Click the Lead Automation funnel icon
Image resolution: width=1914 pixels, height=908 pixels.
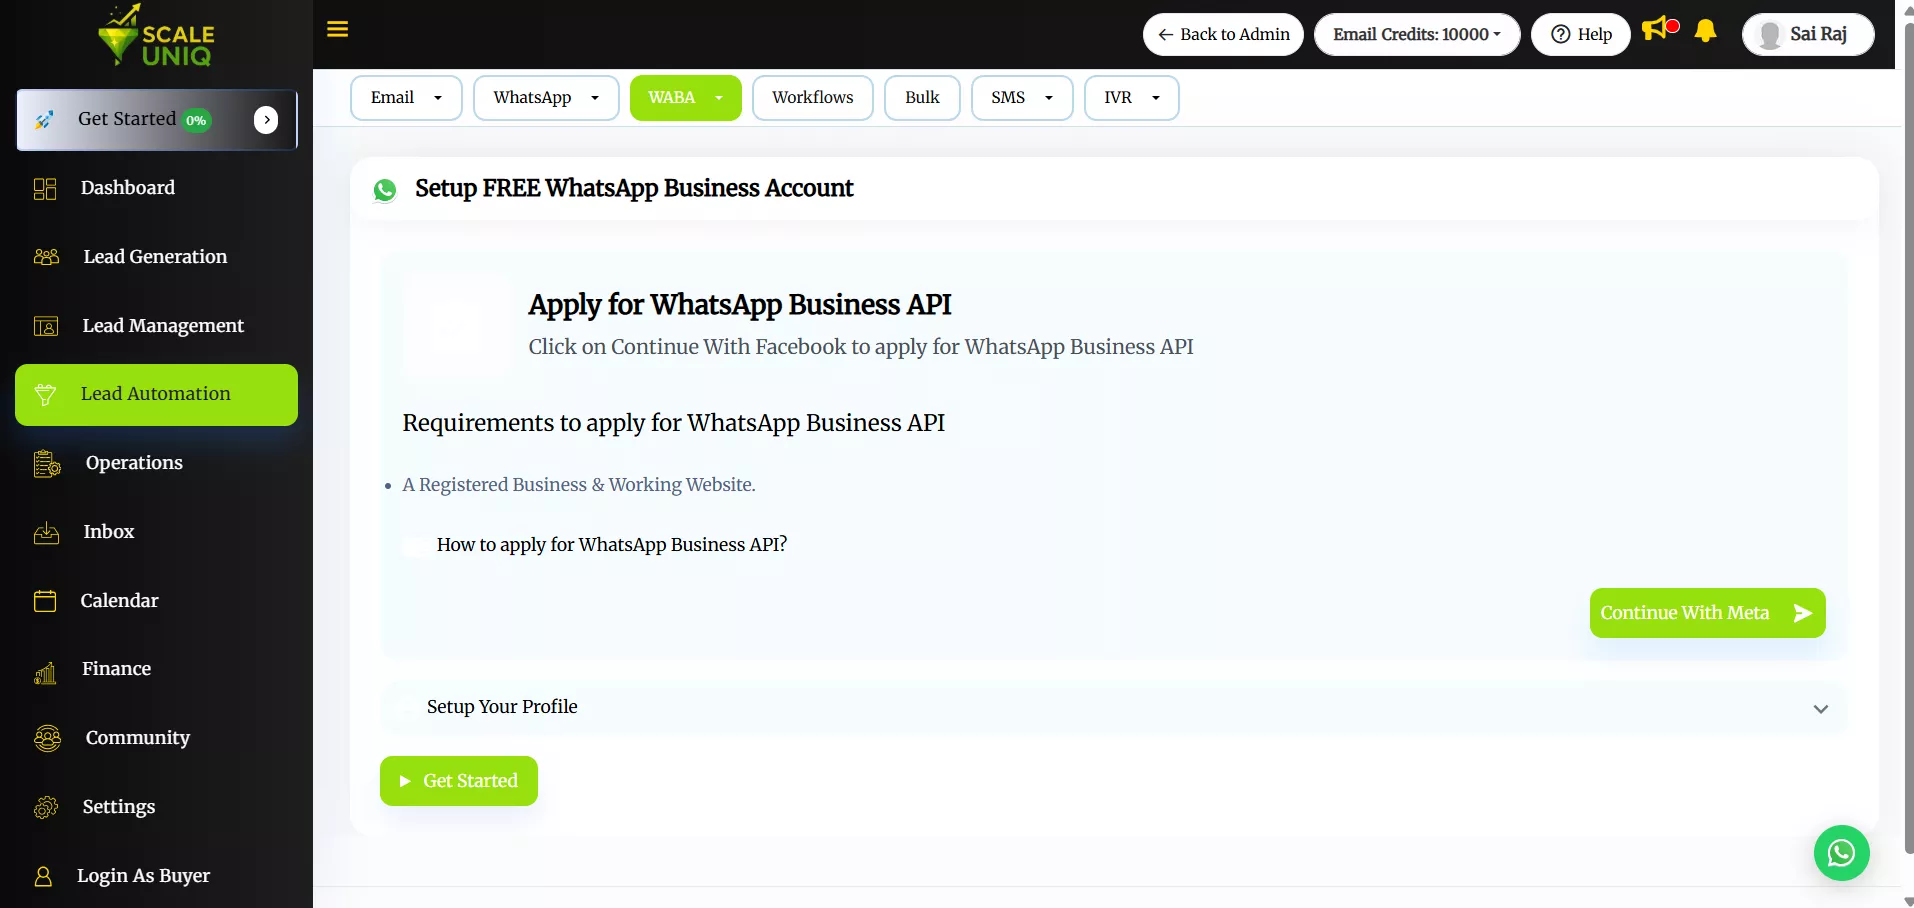(45, 395)
